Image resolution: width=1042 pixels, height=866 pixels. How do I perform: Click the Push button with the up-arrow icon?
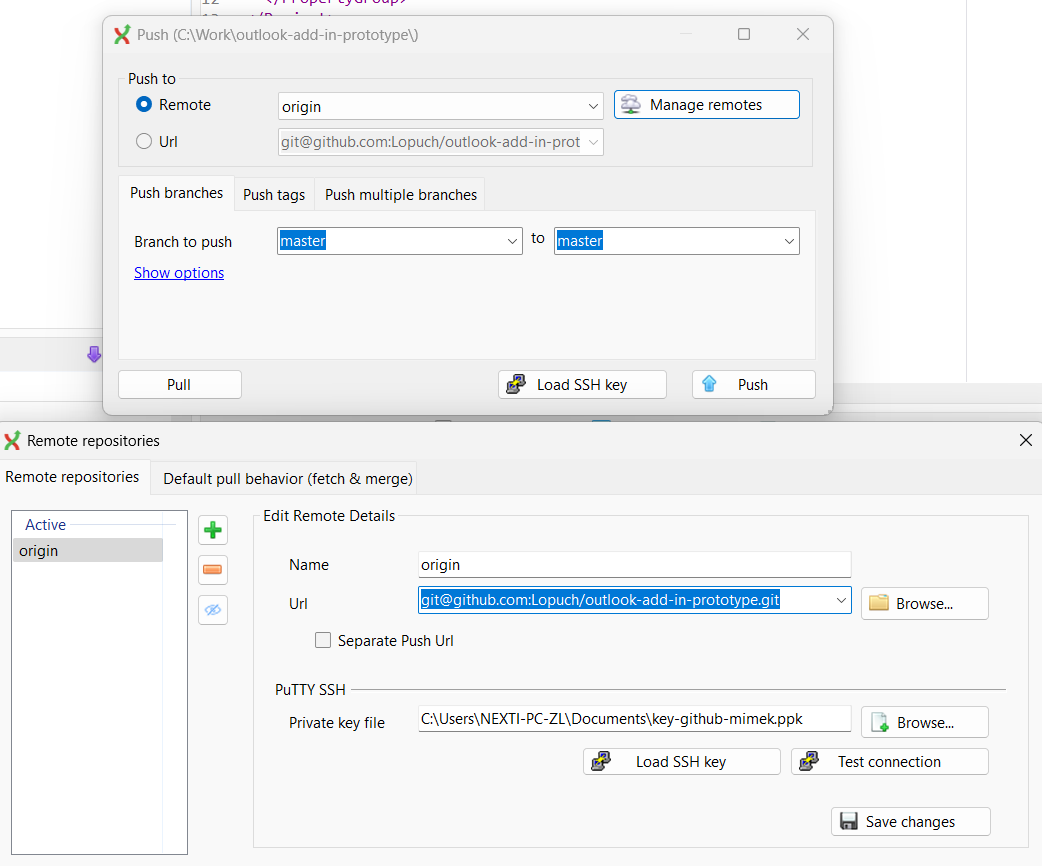pos(753,384)
